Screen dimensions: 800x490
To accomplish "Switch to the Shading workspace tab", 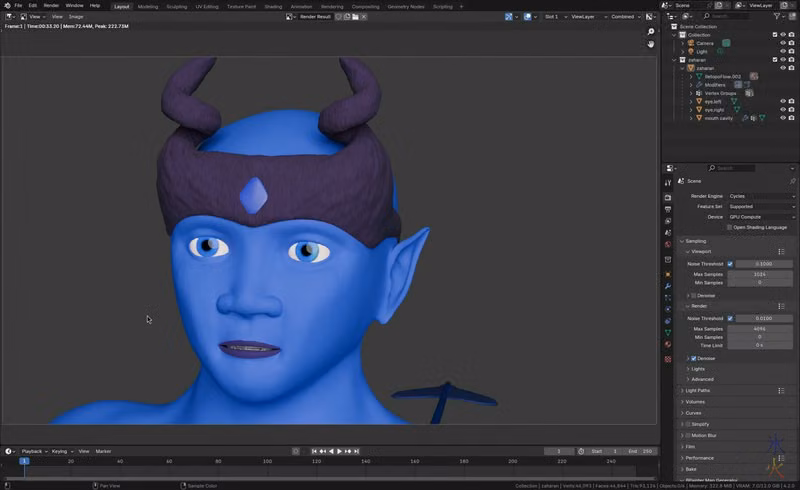I will tap(273, 7).
